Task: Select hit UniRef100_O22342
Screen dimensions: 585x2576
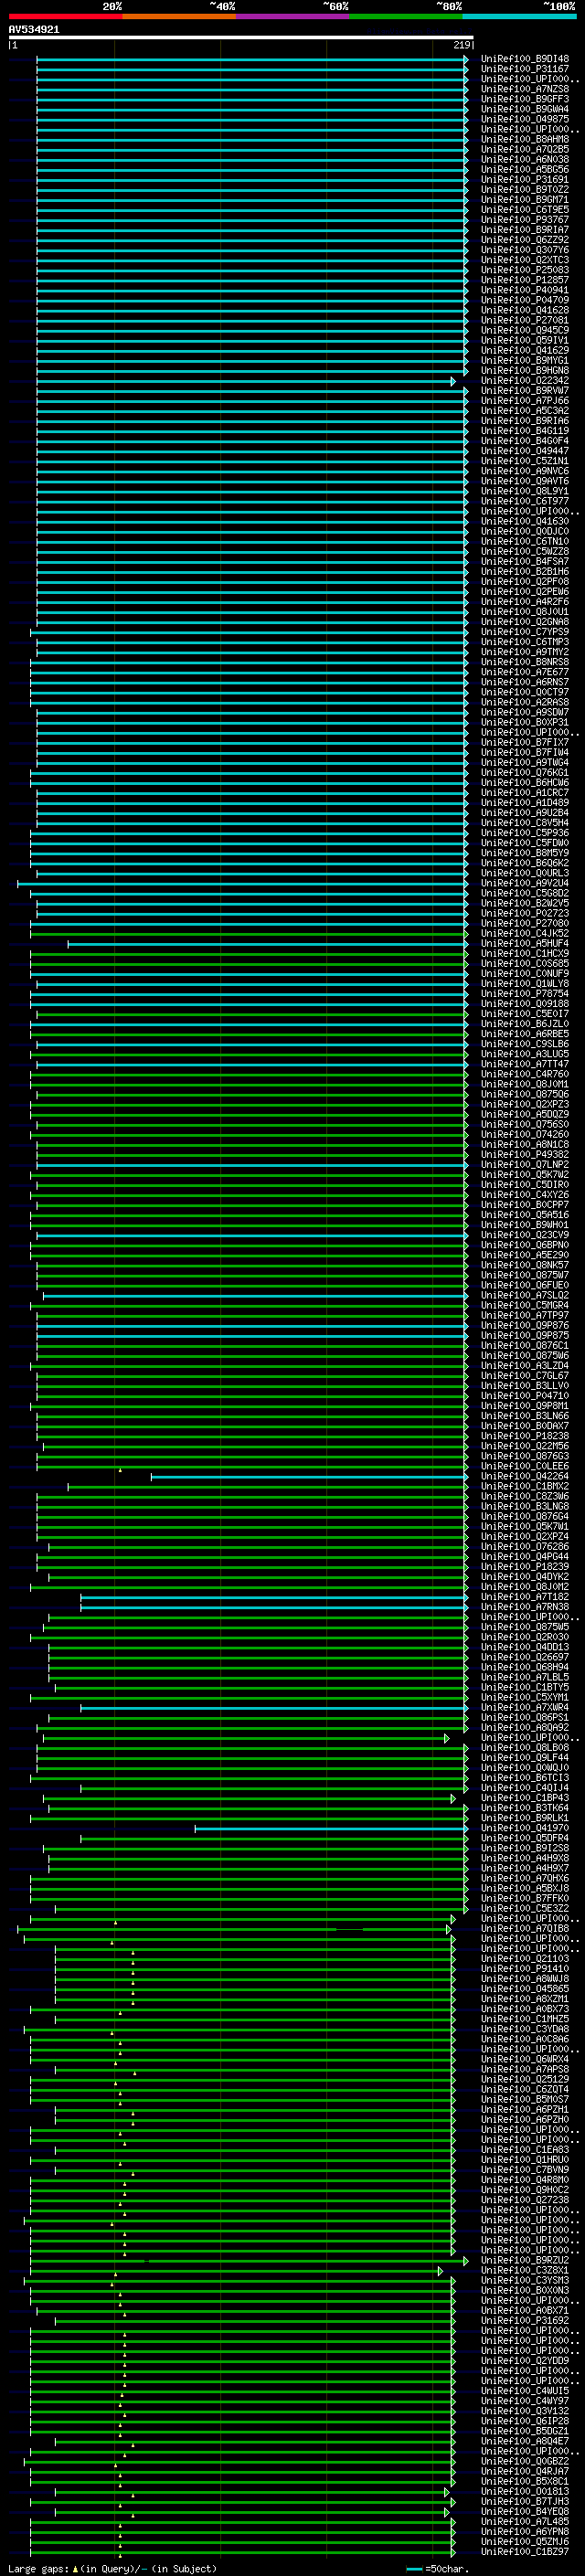Action: (524, 380)
